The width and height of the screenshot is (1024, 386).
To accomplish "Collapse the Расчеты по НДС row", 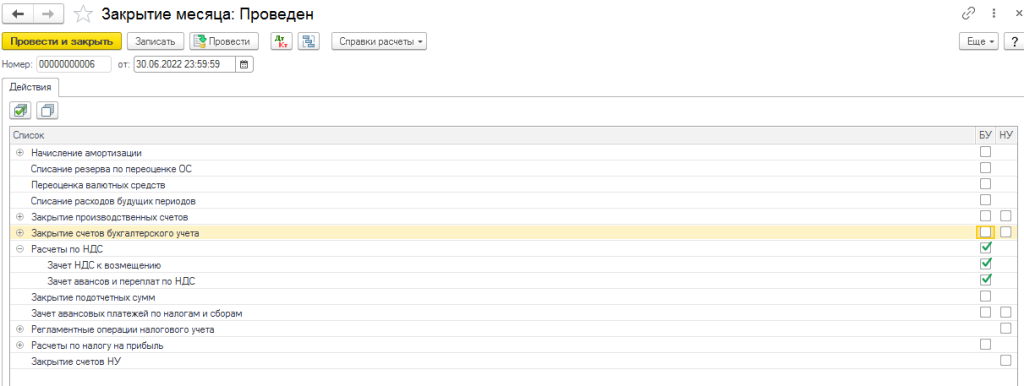I will (20, 249).
